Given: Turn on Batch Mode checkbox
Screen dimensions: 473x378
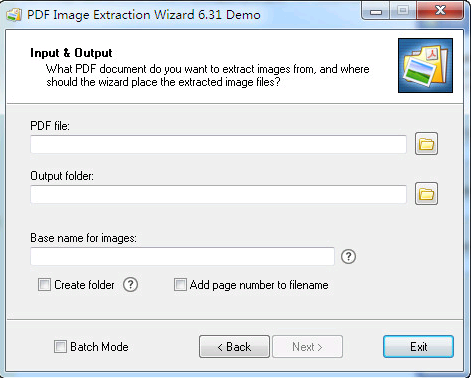Looking at the screenshot, I should point(60,346).
